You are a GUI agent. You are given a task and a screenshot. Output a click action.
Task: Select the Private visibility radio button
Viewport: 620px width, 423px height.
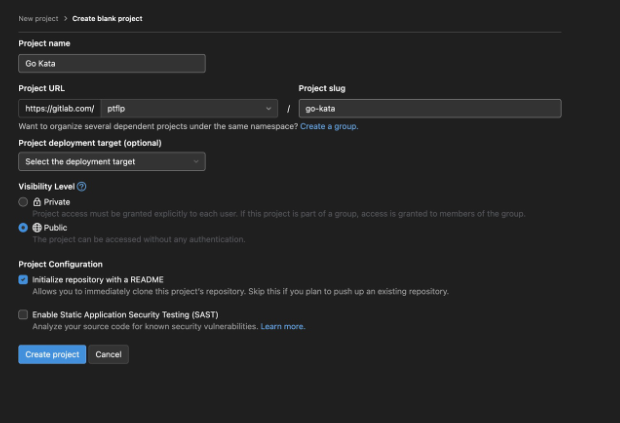tap(23, 201)
